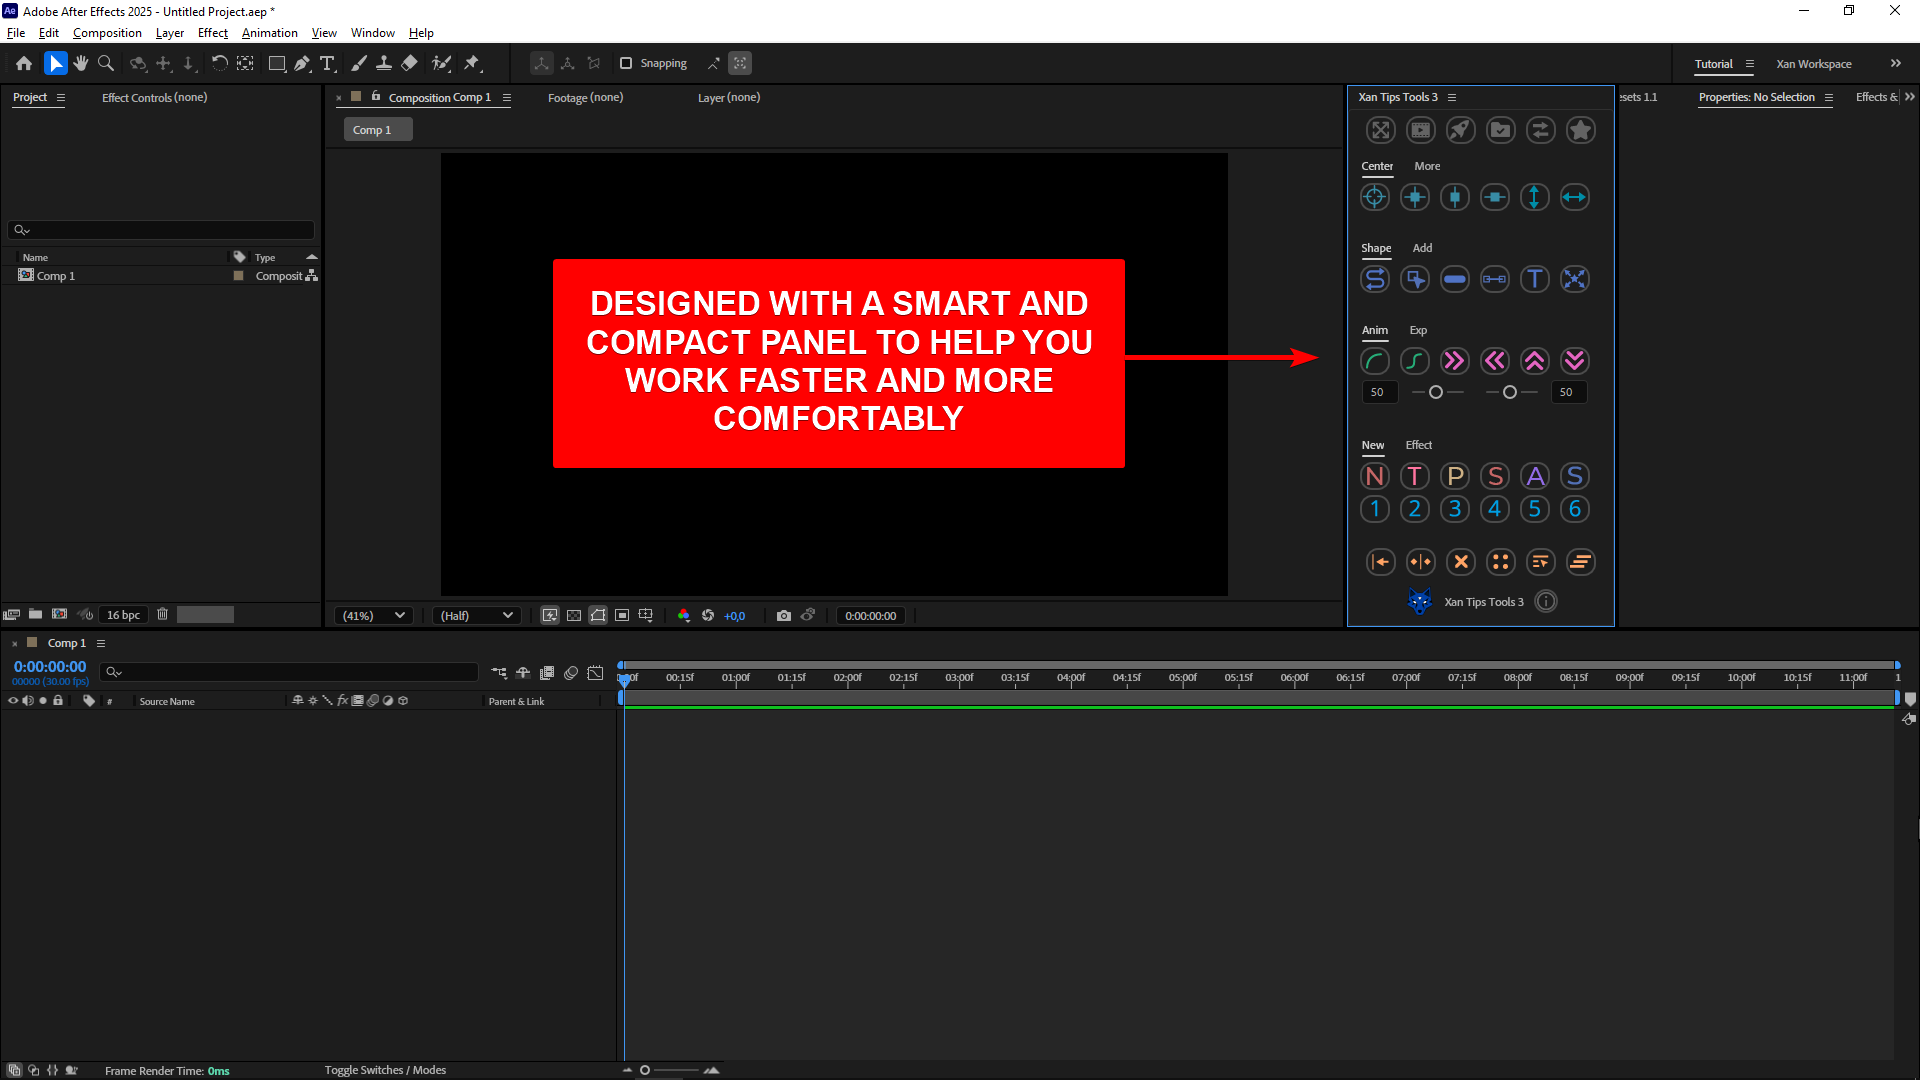Open the Animation menu

coord(270,33)
